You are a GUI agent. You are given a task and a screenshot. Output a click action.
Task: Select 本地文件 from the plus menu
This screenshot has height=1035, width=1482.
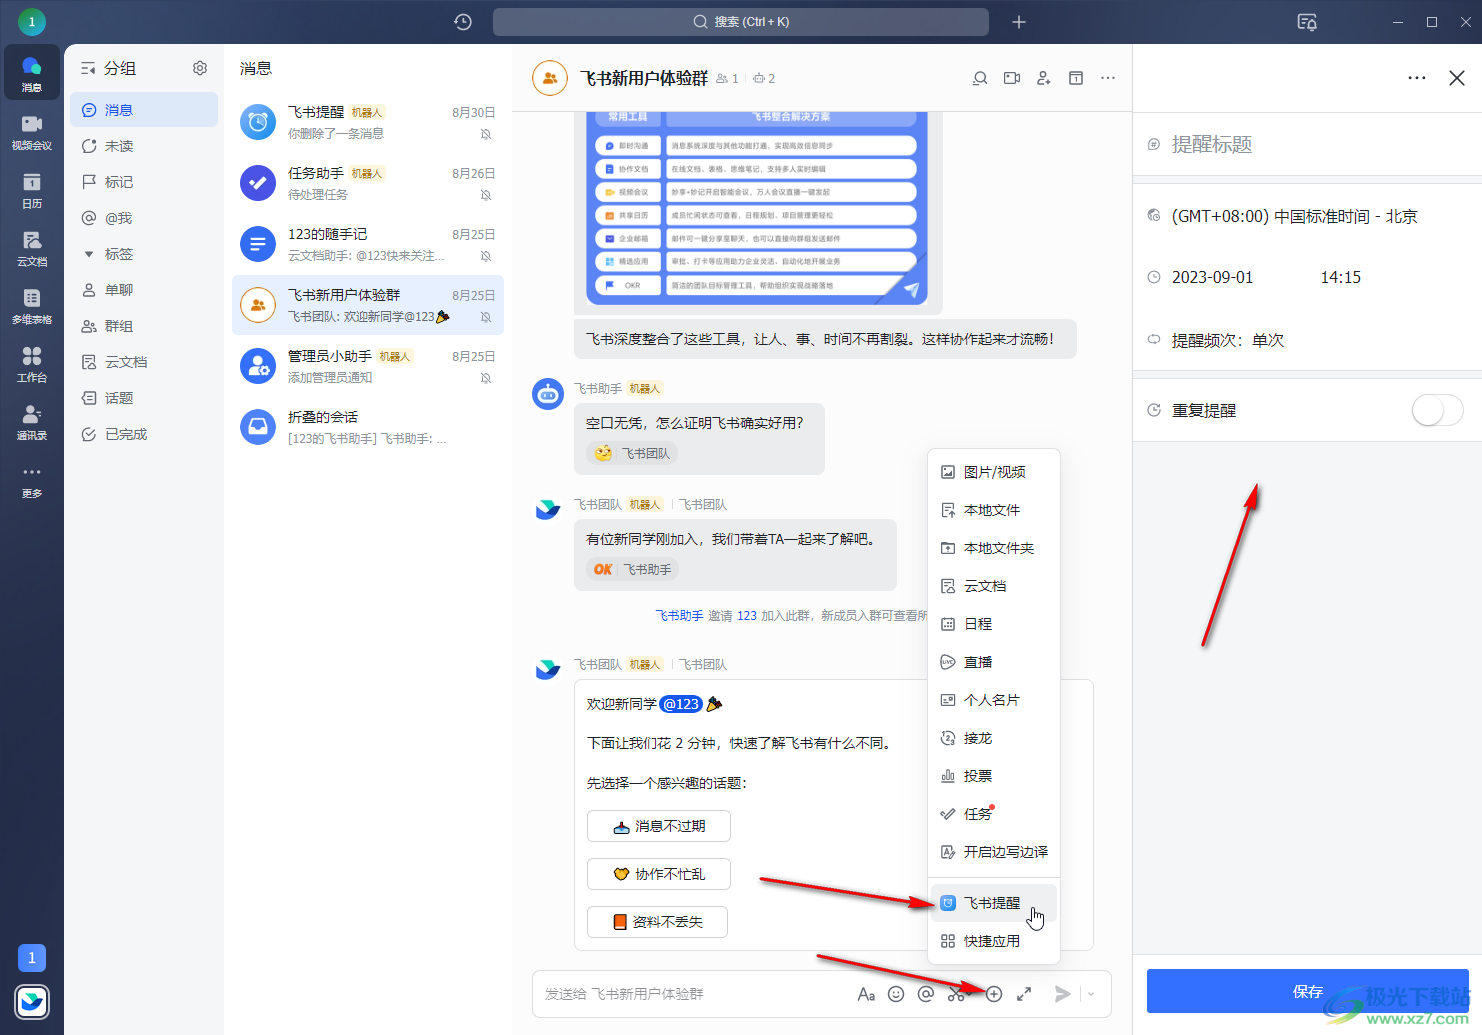(x=994, y=510)
